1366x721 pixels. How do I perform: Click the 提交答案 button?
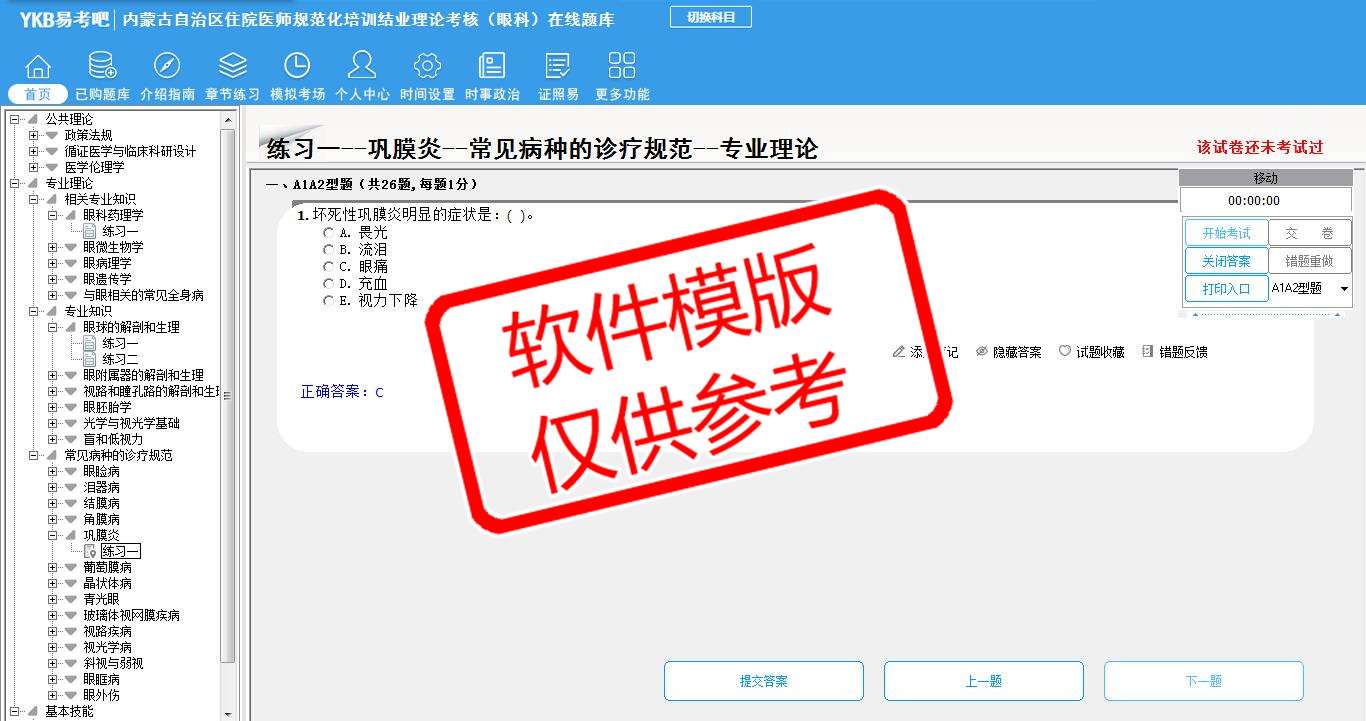(763, 681)
